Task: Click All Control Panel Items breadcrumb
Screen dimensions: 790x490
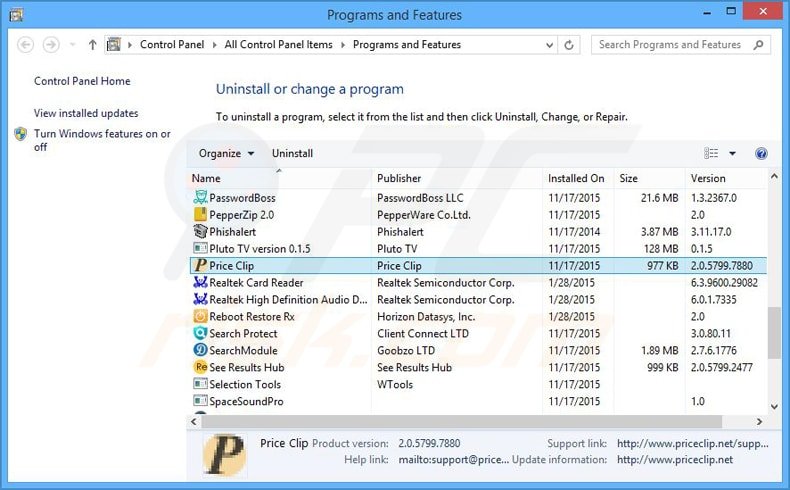Action: 279,45
